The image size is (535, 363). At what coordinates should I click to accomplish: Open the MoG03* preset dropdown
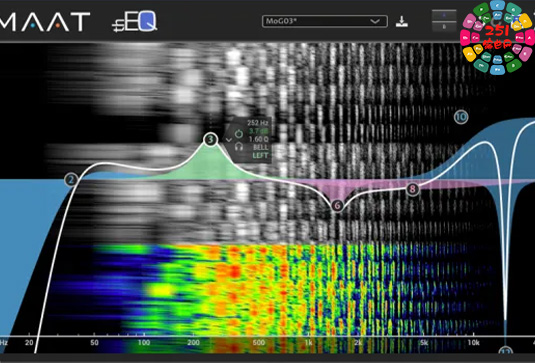[324, 21]
